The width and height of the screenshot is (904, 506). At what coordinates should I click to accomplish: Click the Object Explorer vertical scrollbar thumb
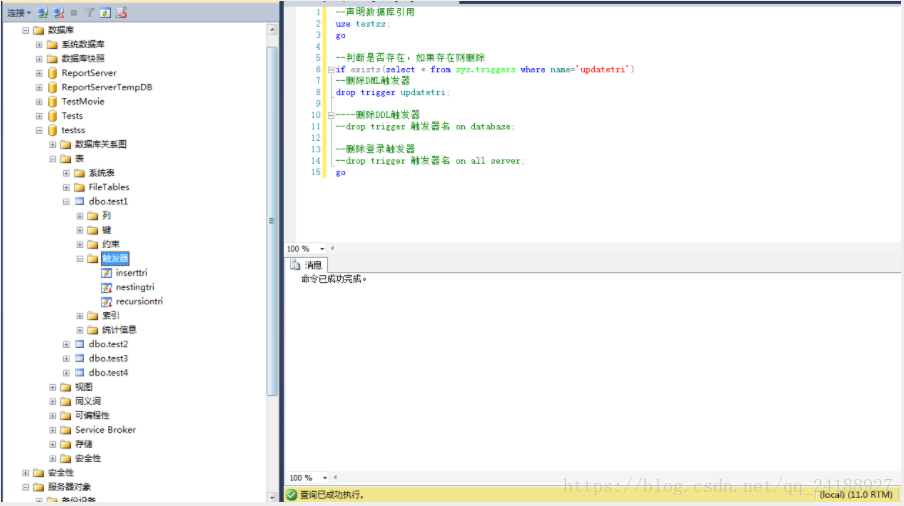pyautogui.click(x=272, y=221)
